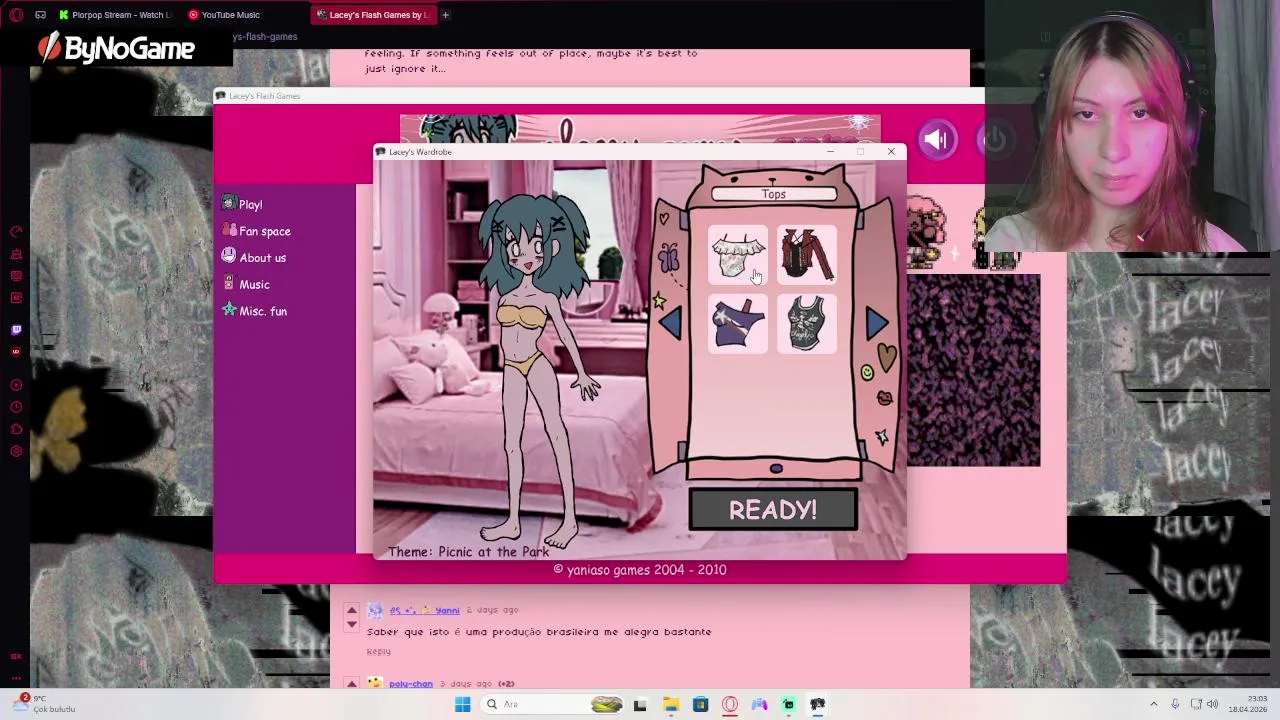The image size is (1280, 720).
Task: Open poly-chan's user profile link
Action: (411, 684)
